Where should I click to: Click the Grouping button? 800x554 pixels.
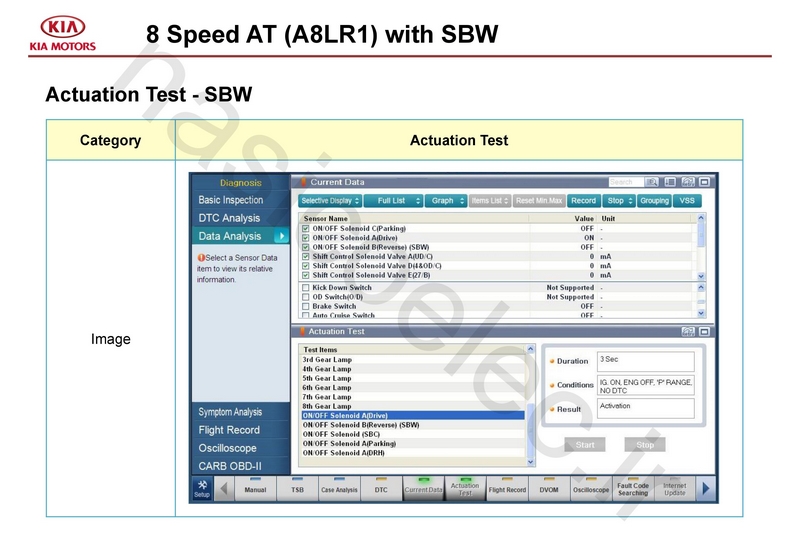tap(654, 200)
